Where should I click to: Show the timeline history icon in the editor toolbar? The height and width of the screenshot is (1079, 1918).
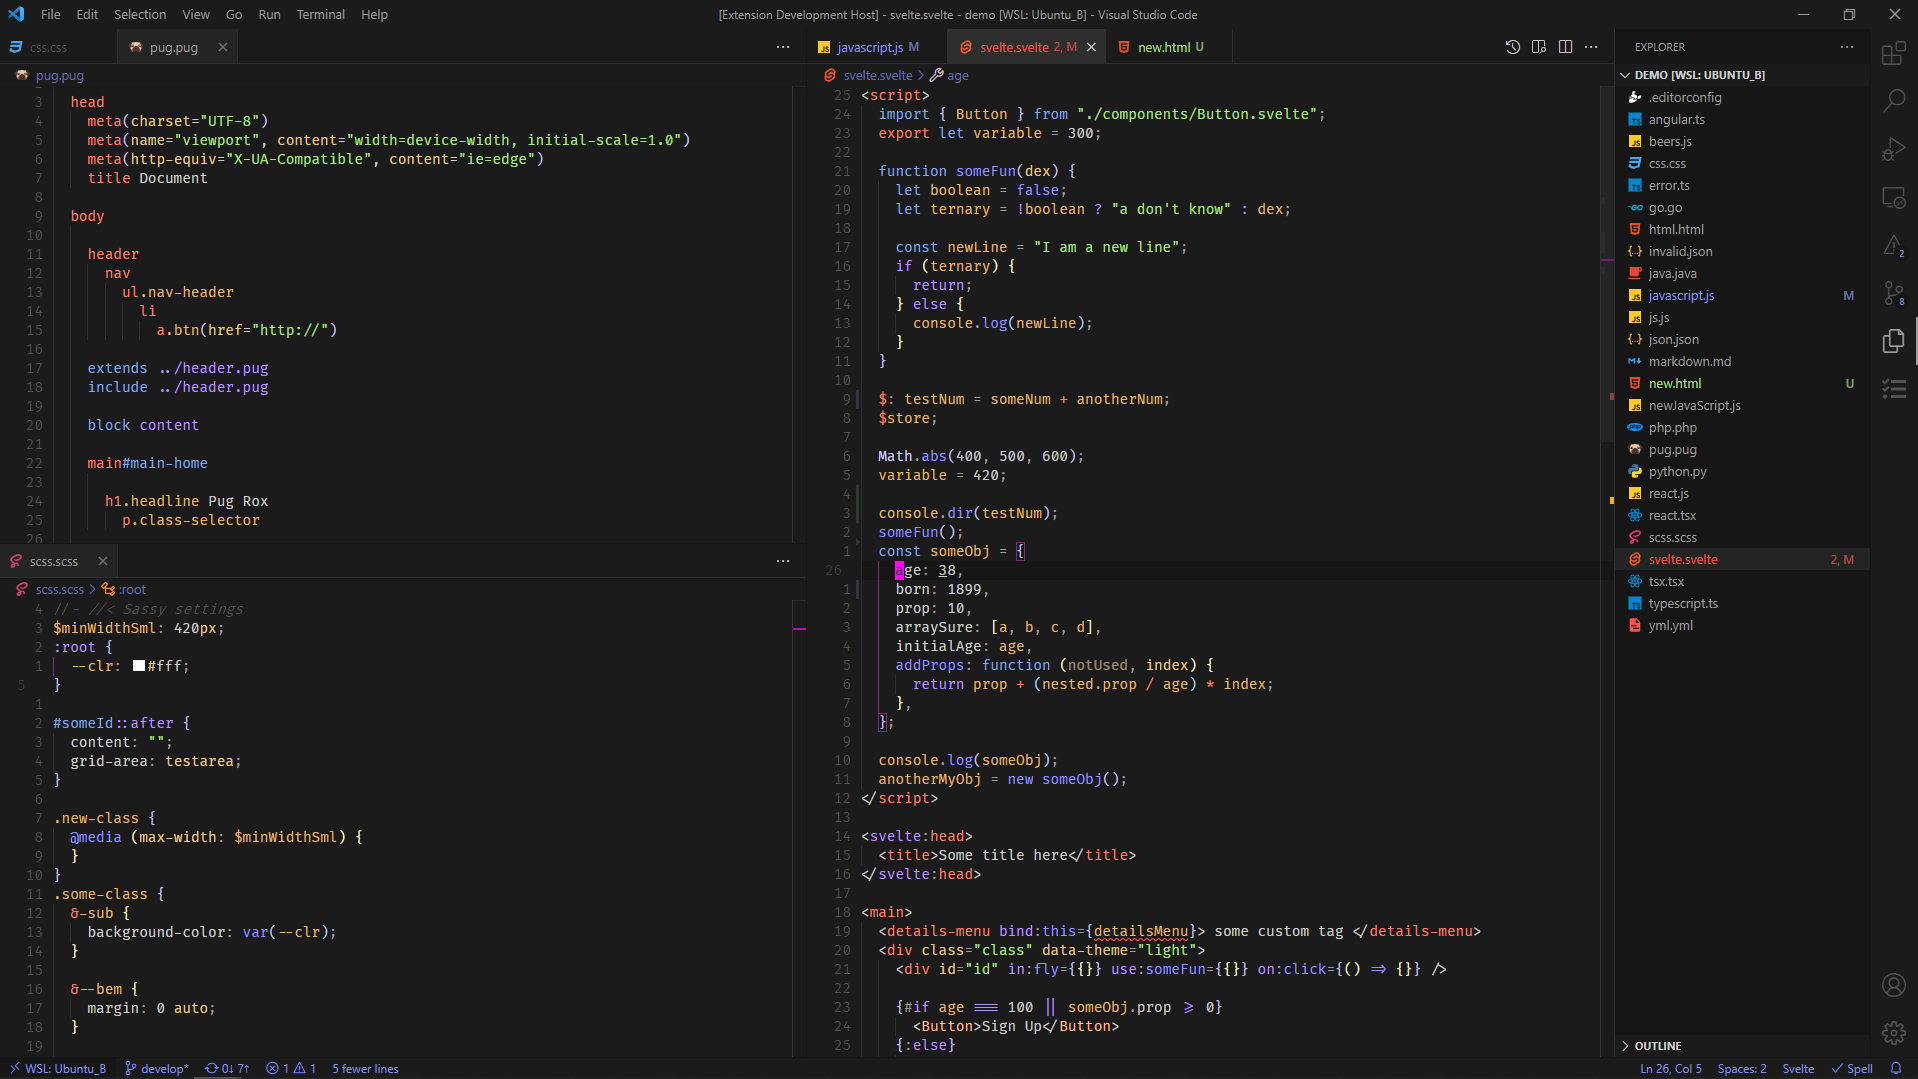point(1512,47)
